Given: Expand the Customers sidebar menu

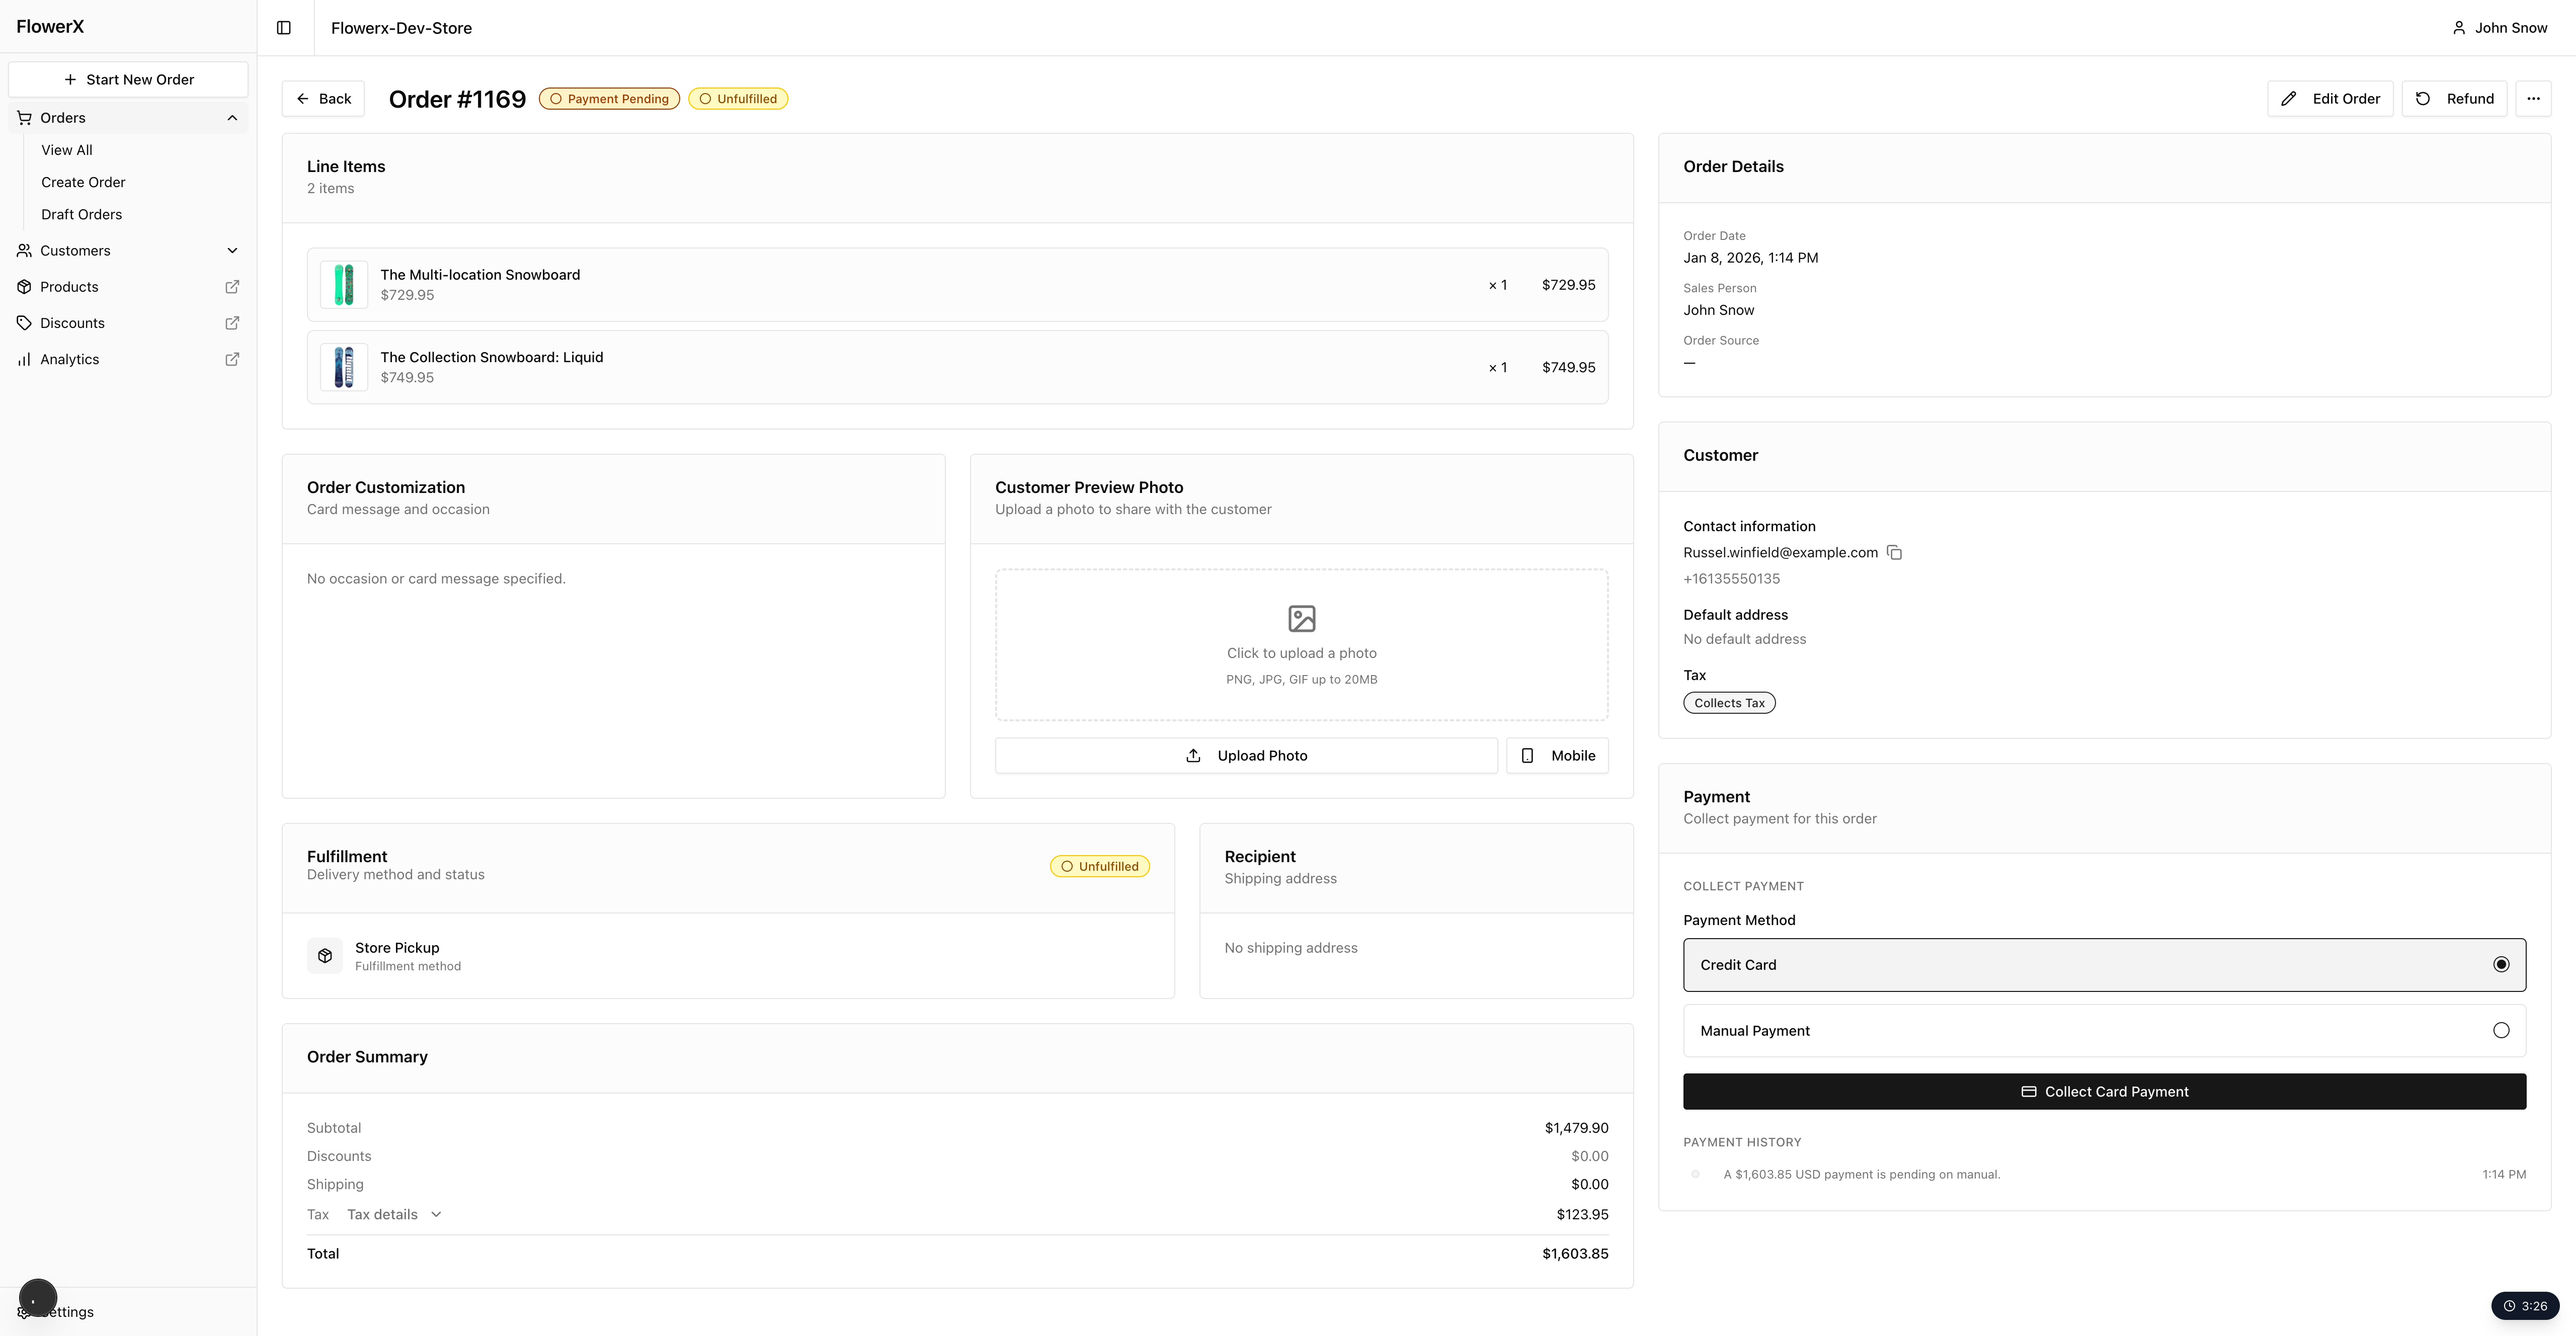Looking at the screenshot, I should [x=232, y=251].
